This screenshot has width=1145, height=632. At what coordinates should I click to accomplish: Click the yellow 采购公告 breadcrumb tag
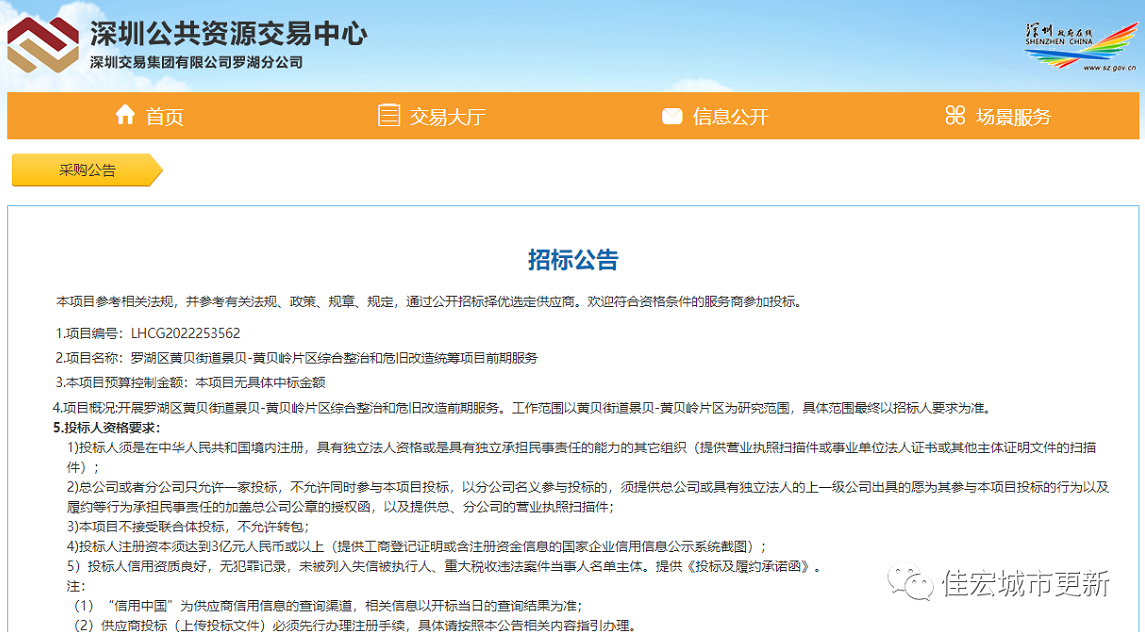click(86, 170)
